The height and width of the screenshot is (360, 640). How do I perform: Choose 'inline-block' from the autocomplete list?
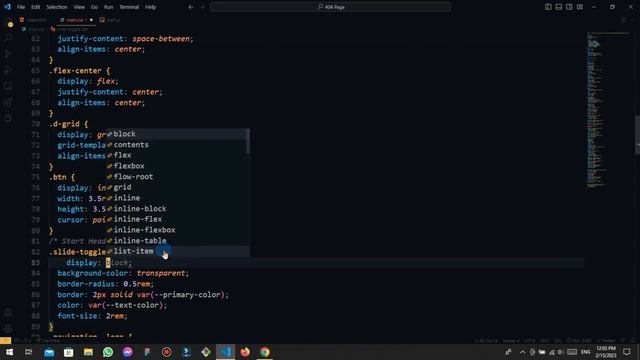click(178, 208)
